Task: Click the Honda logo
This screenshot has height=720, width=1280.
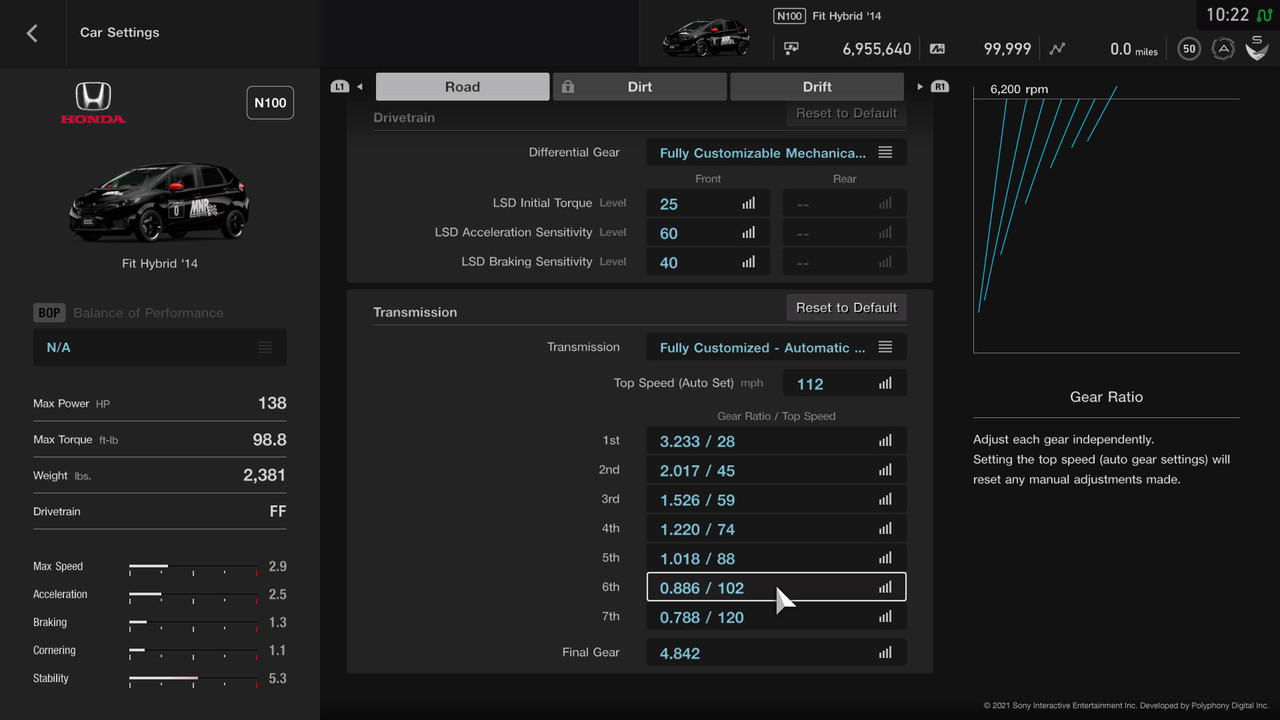Action: tap(93, 103)
